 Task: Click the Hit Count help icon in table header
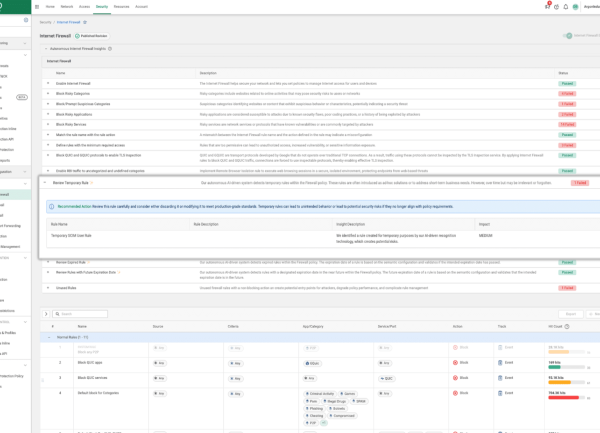tap(567, 326)
